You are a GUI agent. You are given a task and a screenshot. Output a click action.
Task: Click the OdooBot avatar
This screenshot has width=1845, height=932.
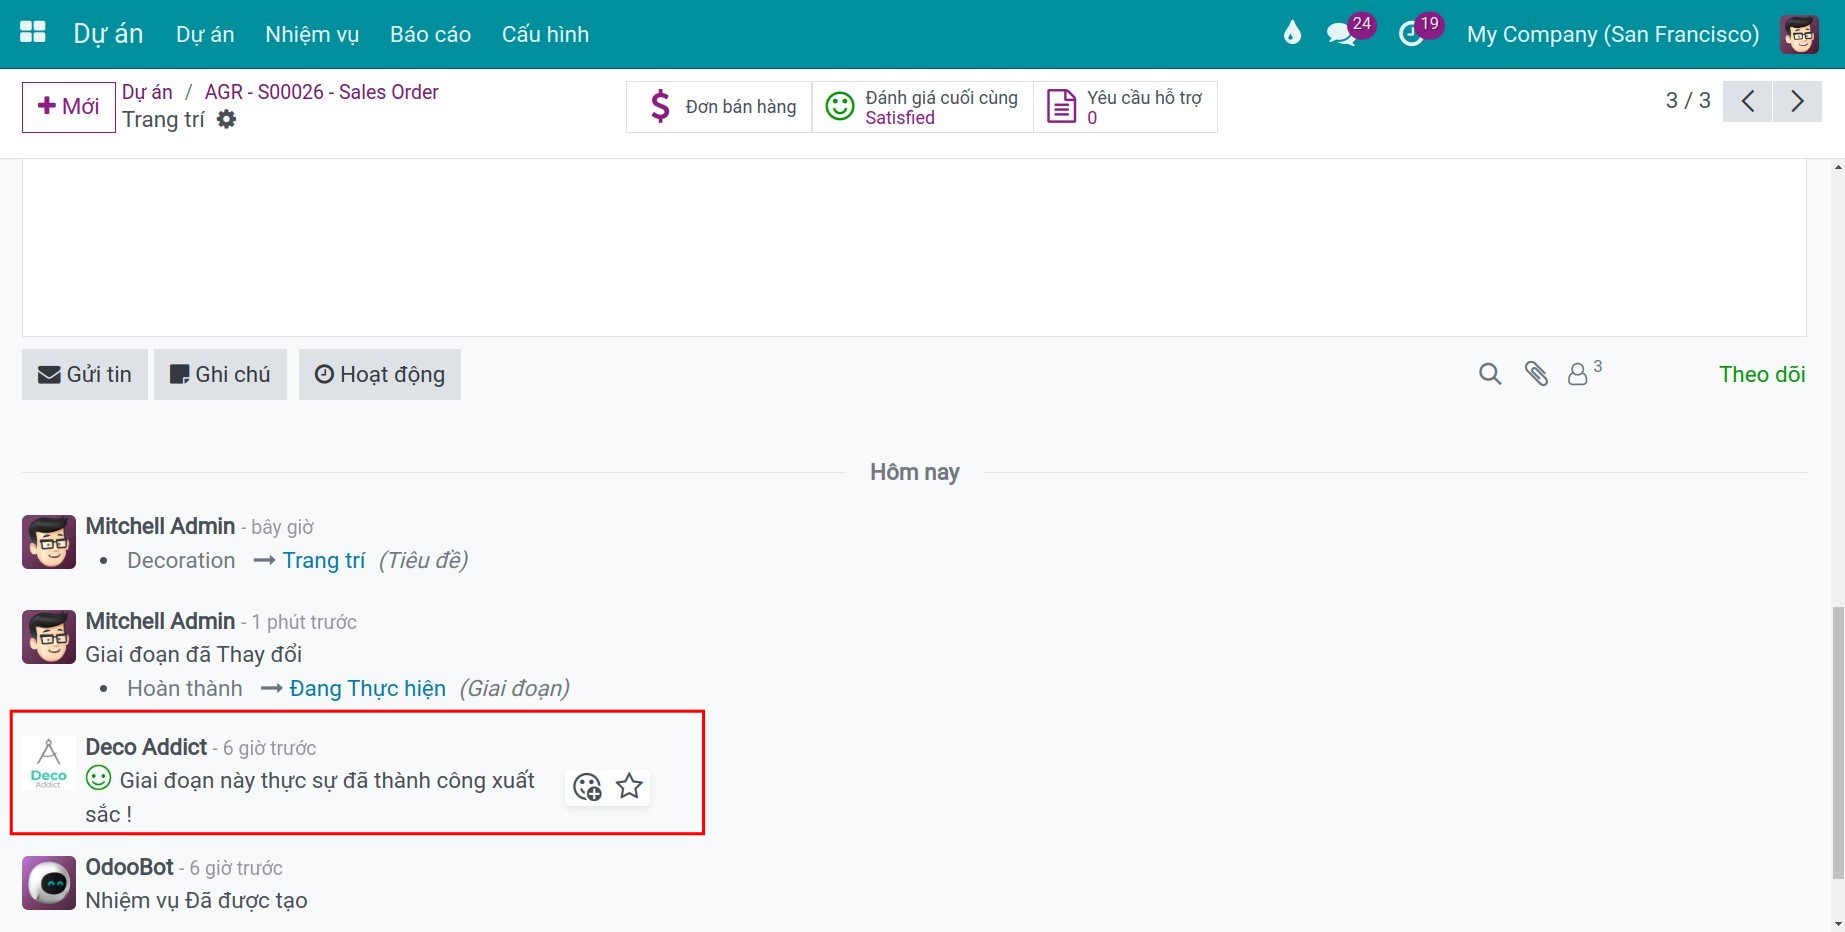click(x=49, y=883)
